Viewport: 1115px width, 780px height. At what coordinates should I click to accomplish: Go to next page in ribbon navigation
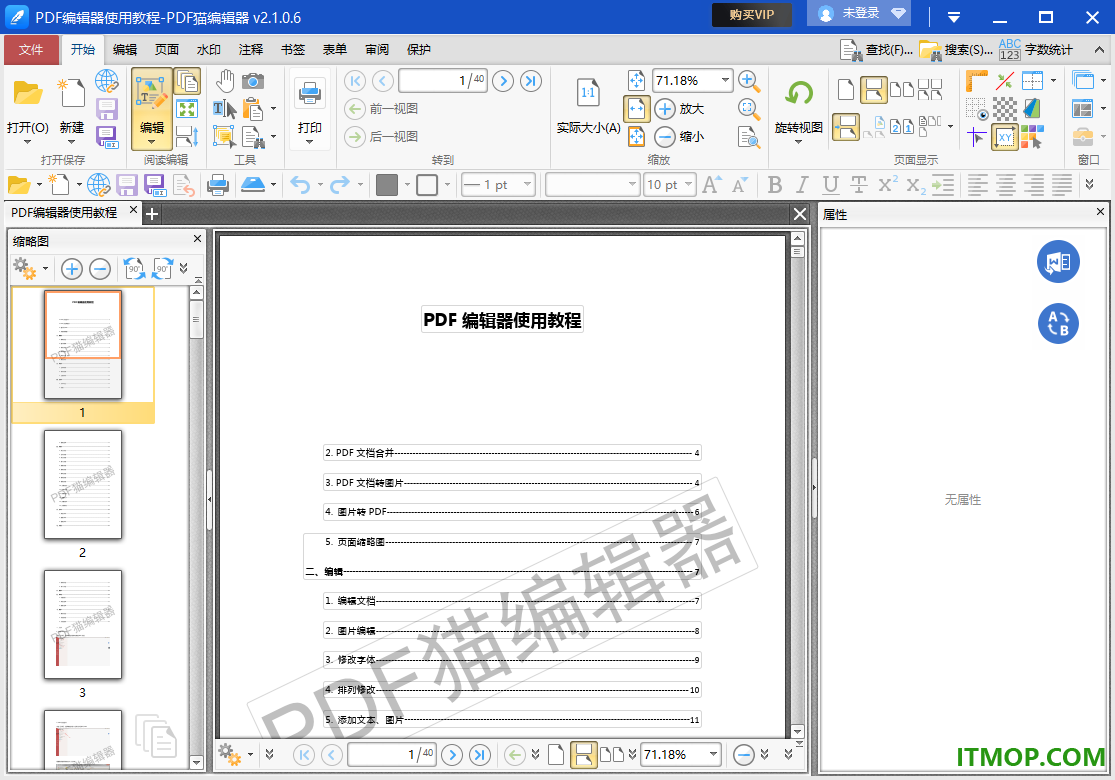click(x=503, y=81)
